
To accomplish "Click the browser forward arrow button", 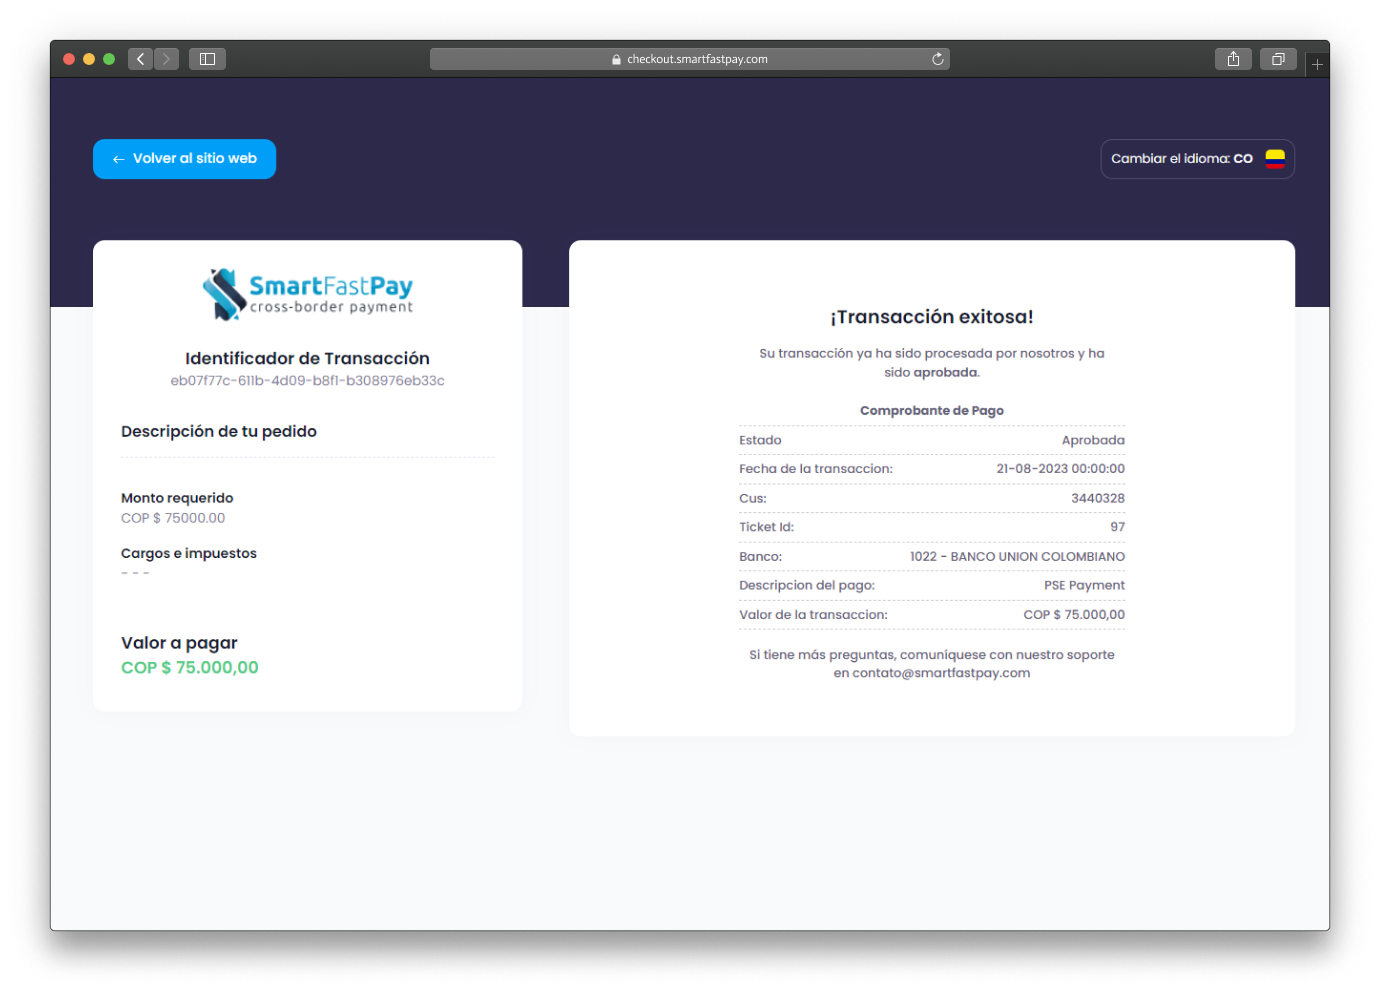I will [167, 59].
